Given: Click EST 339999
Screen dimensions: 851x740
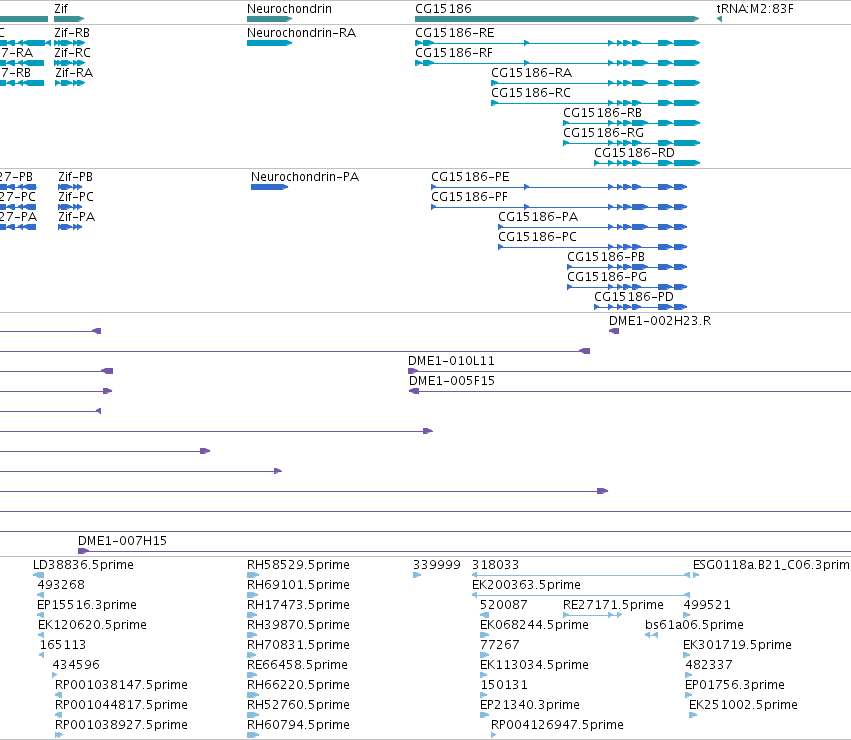Looking at the screenshot, I should coord(436,565).
